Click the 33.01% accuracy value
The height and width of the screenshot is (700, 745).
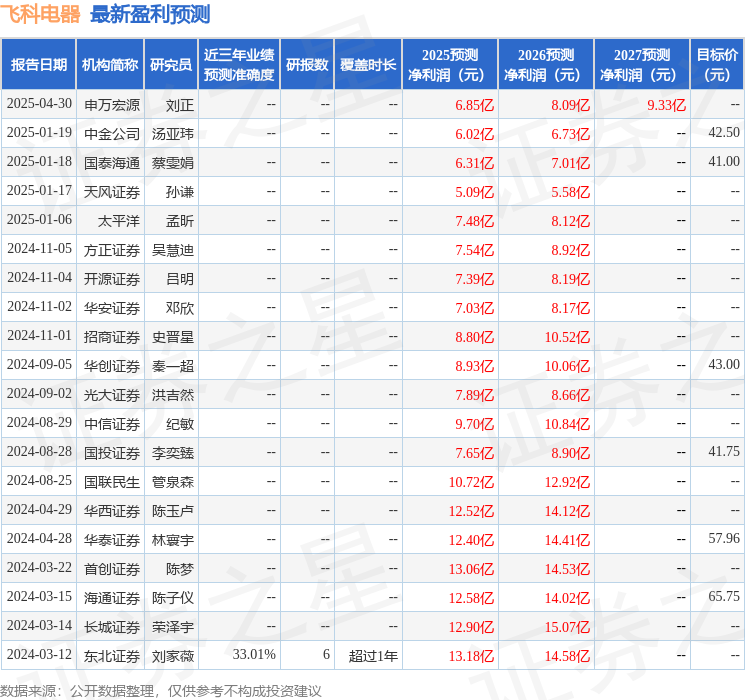pos(254,654)
